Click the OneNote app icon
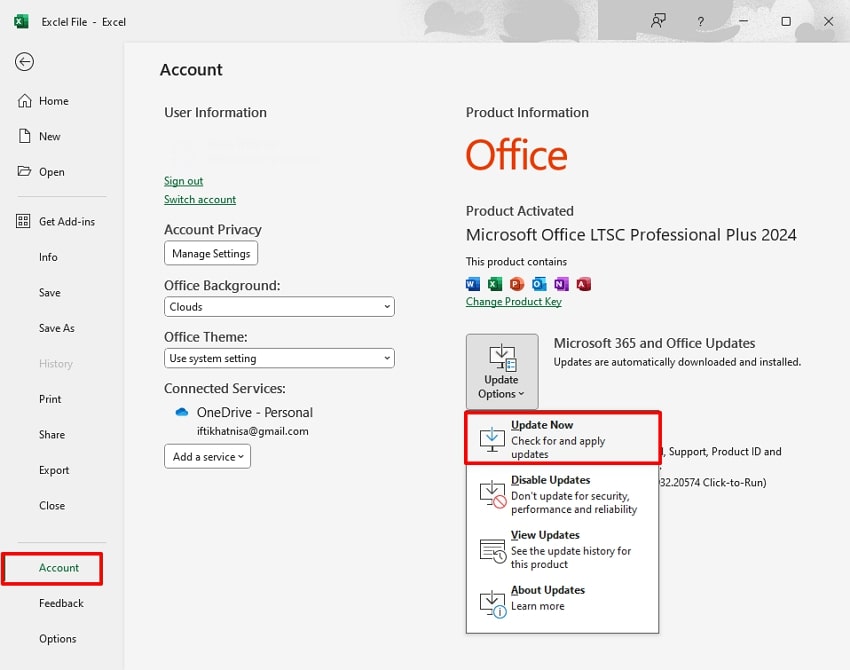Screen dimensions: 850x670 [x=562, y=284]
